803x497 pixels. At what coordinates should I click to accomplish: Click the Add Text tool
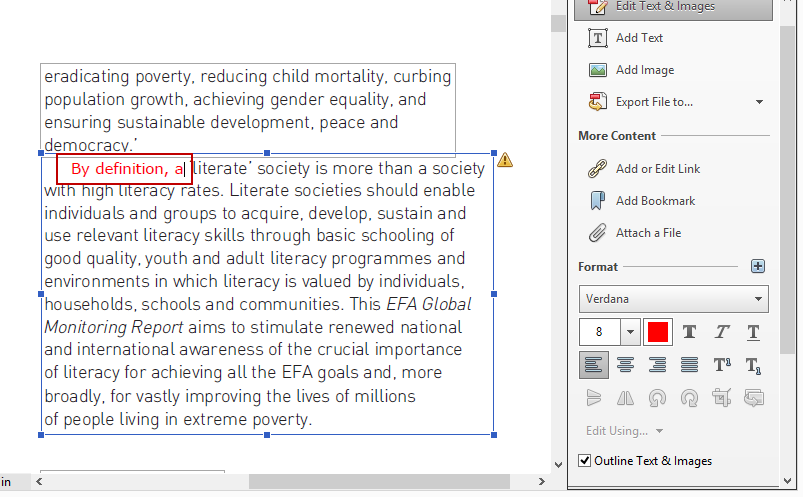(639, 38)
